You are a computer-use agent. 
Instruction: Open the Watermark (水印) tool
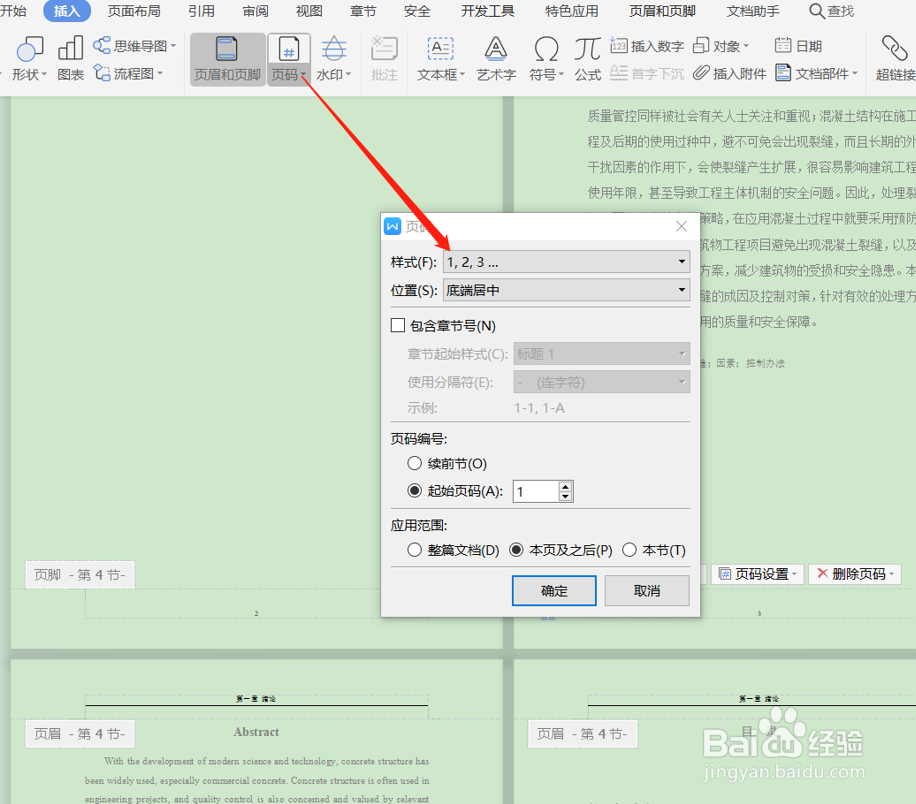(334, 58)
